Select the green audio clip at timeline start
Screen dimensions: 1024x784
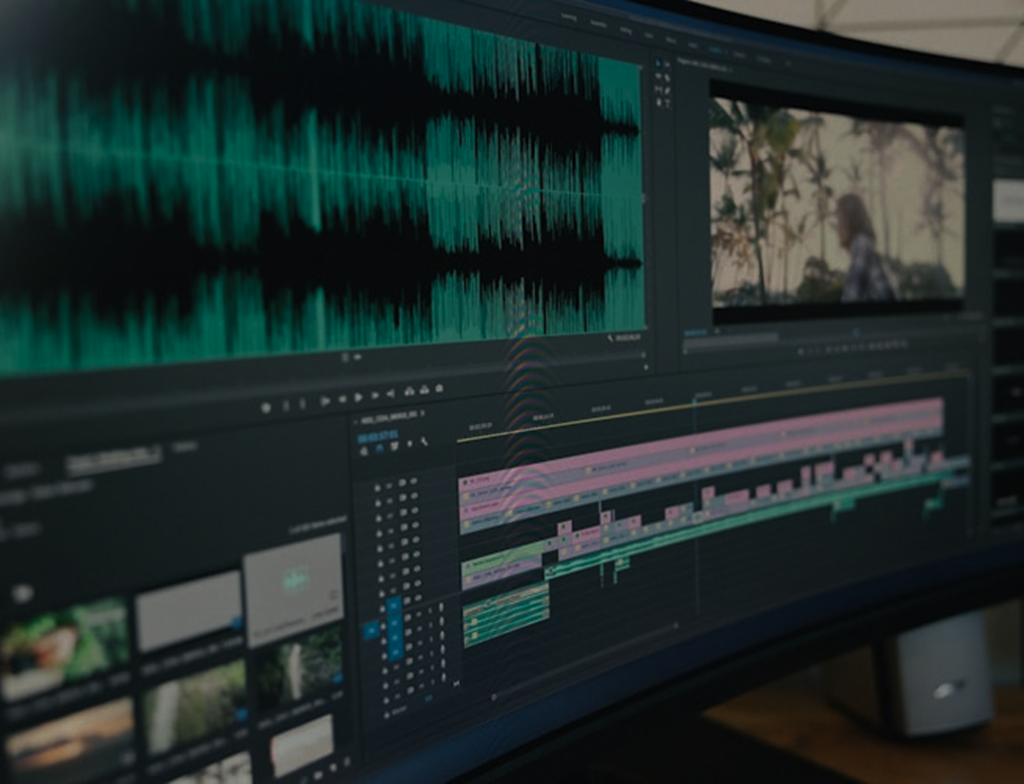[505, 614]
